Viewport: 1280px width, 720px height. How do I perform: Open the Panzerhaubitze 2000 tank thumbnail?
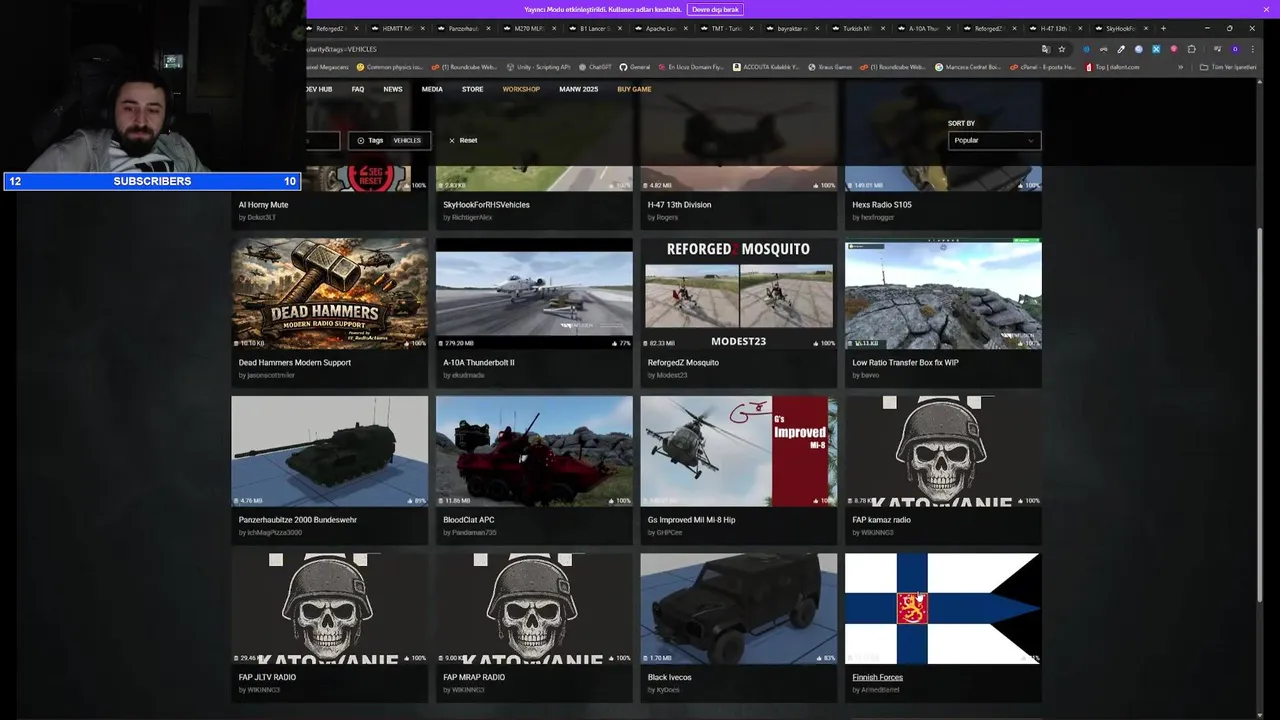tap(329, 451)
